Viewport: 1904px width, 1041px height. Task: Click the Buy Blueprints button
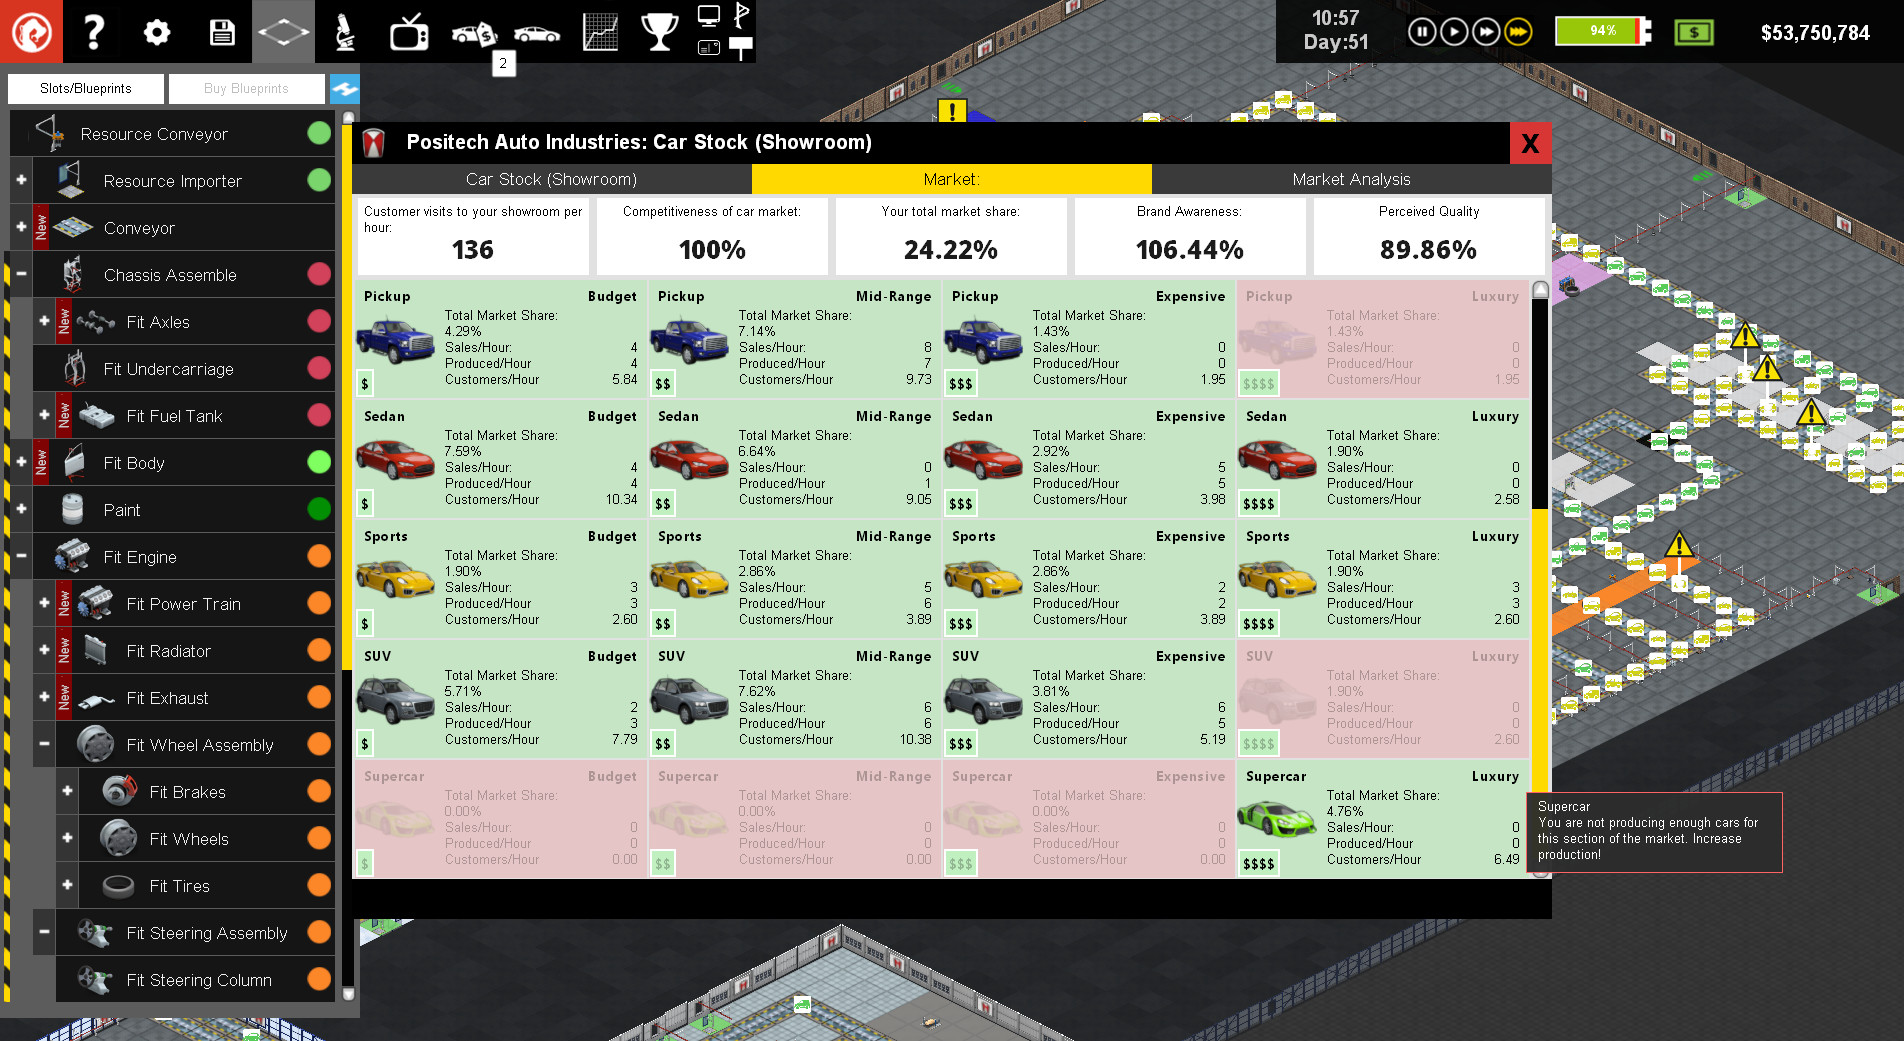click(x=246, y=88)
